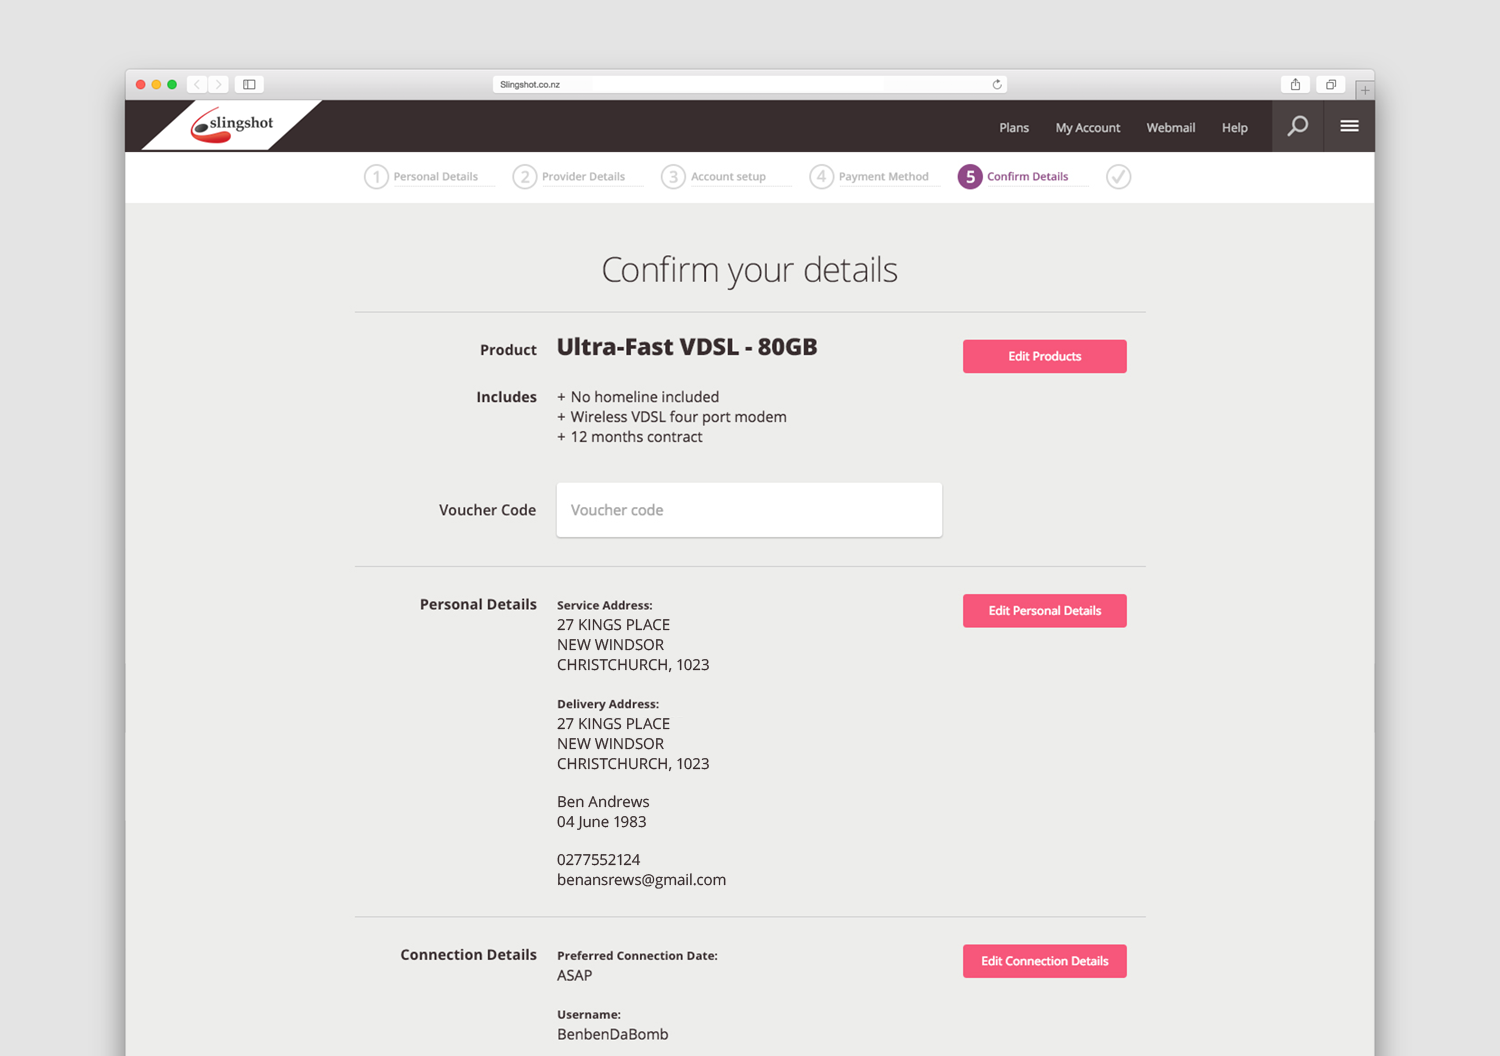Go to step 3 Account setup
The image size is (1500, 1056).
pos(714,177)
